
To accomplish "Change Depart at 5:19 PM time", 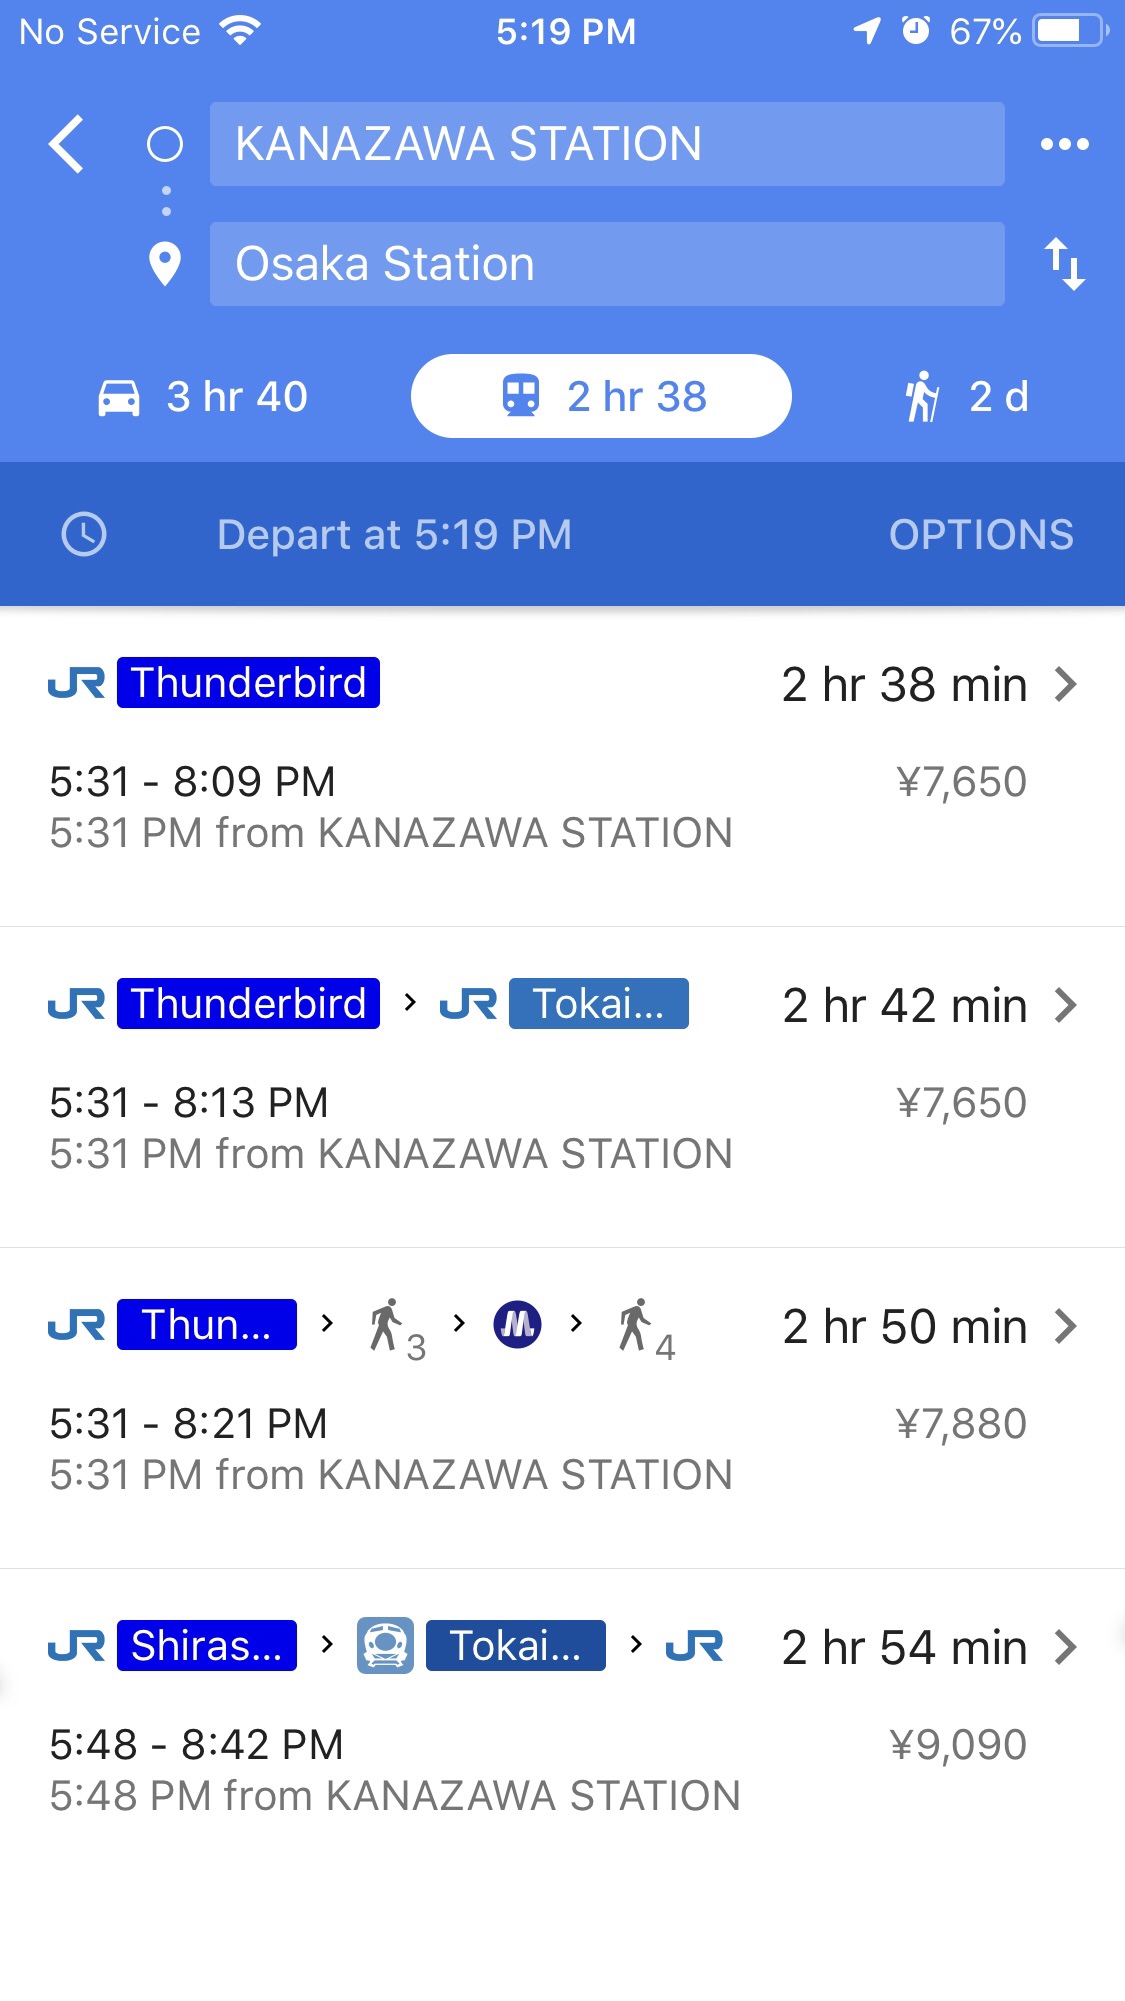I will point(394,535).
